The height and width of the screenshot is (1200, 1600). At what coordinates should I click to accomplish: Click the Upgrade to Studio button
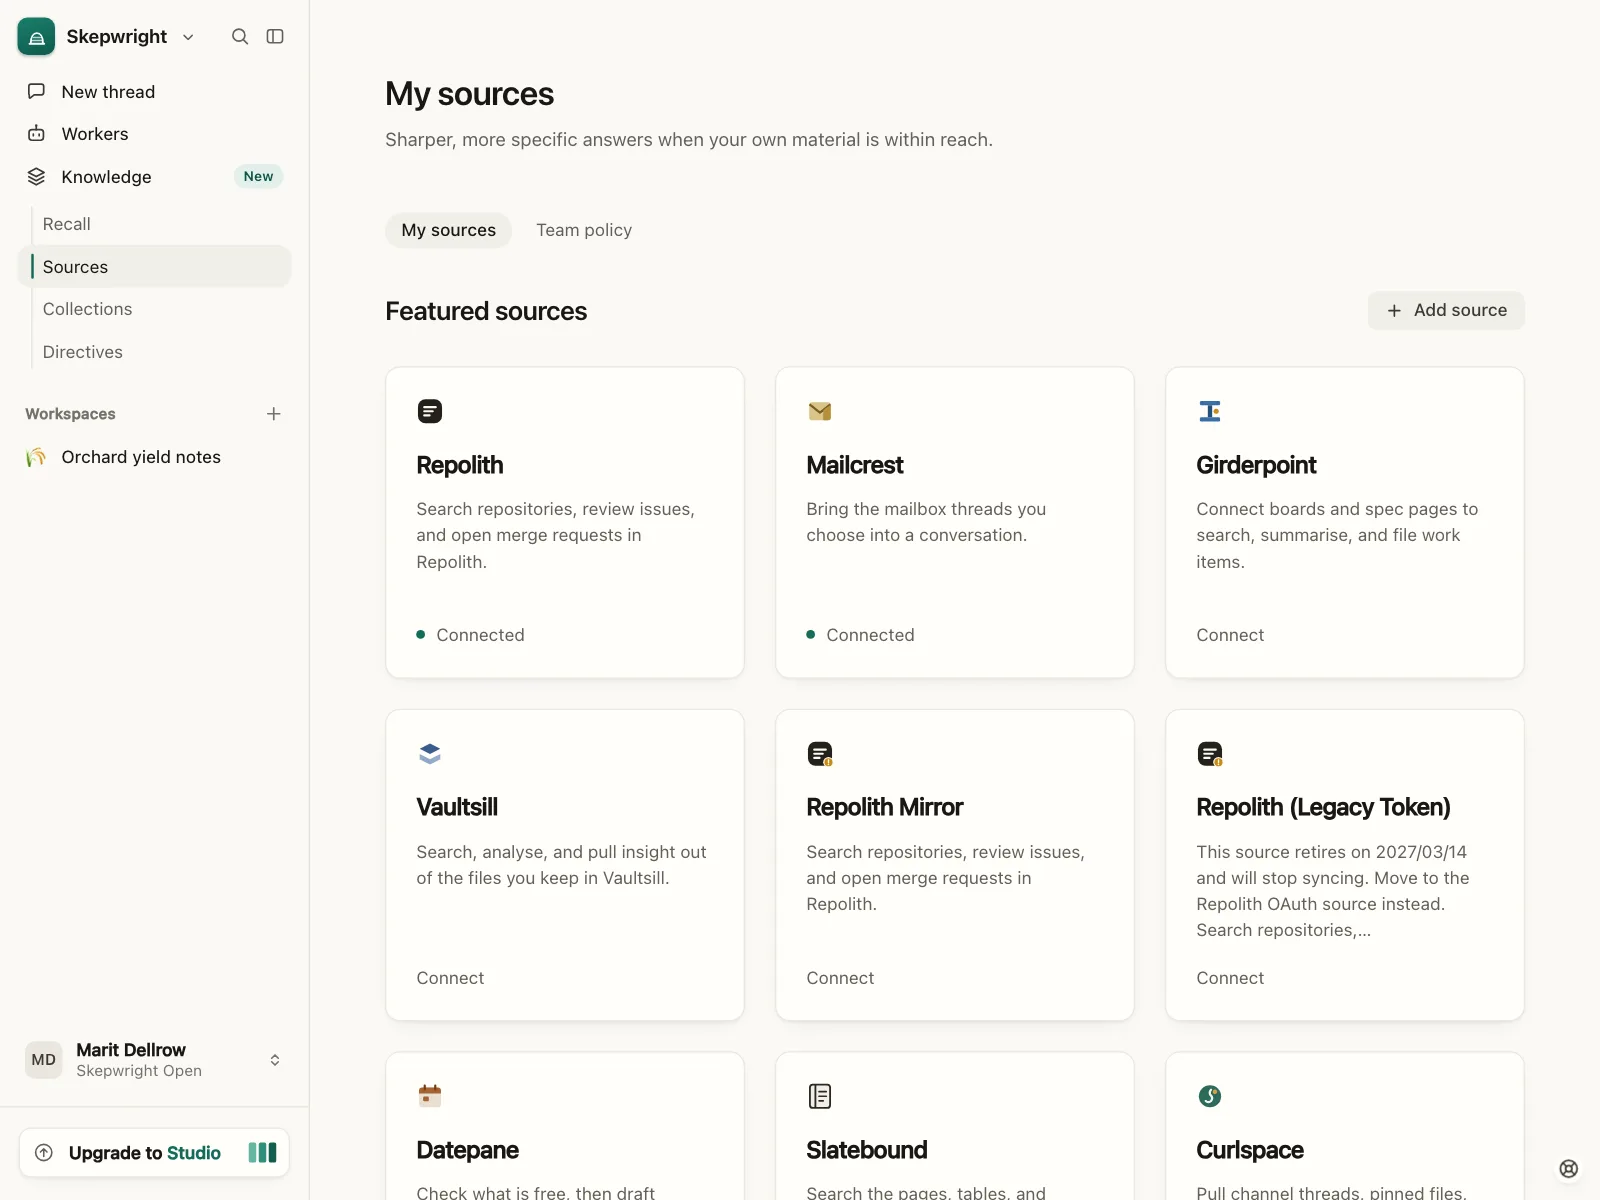(154, 1153)
